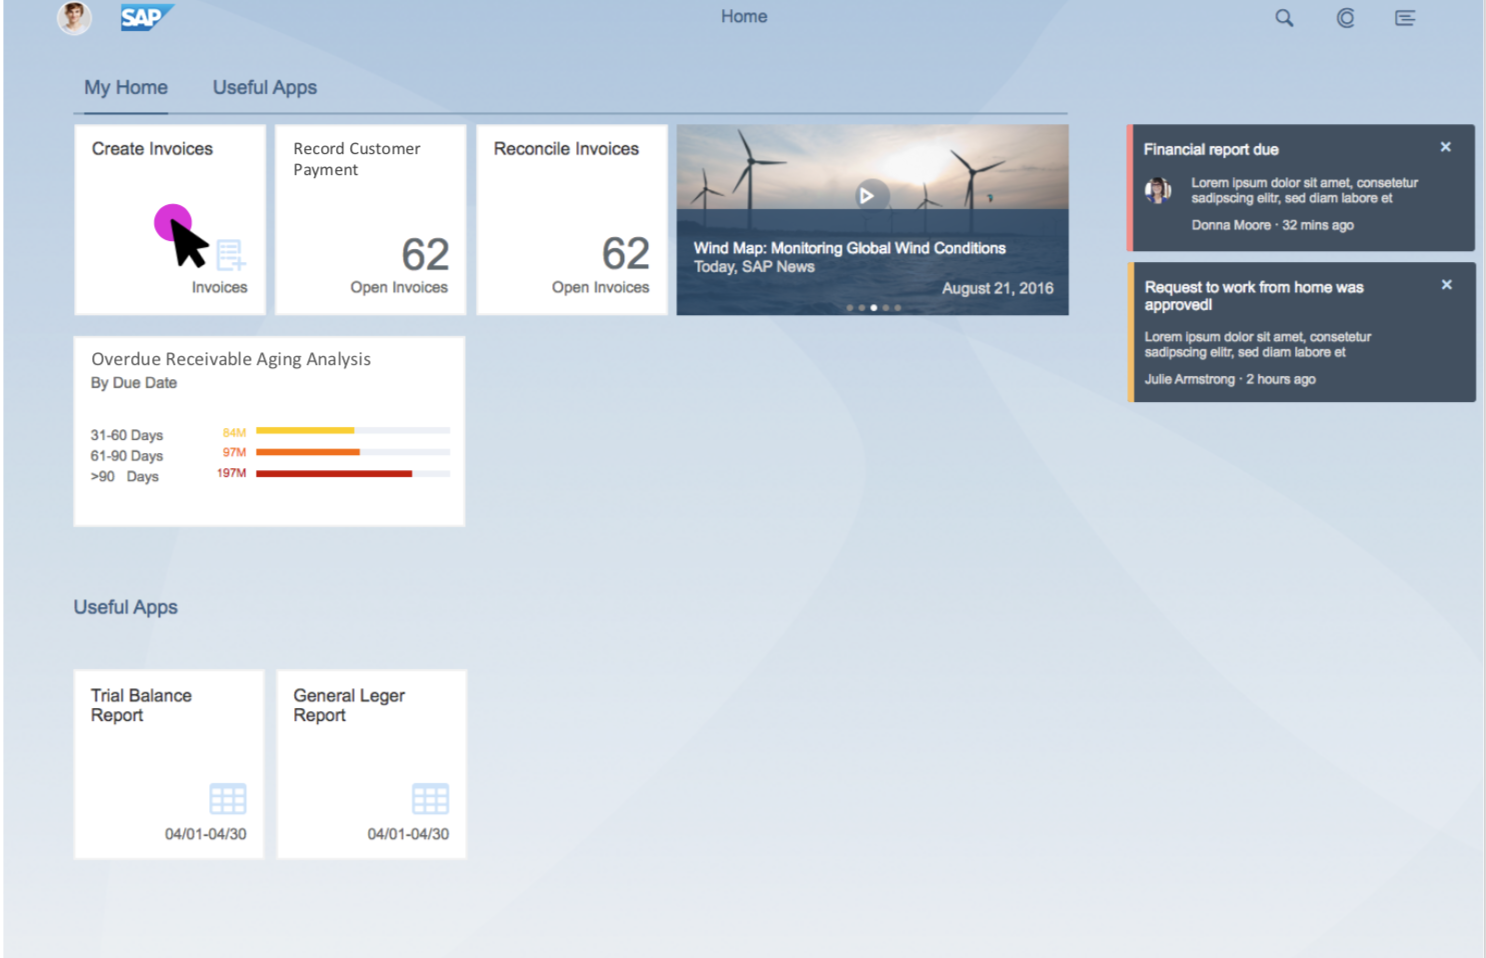This screenshot has height=958, width=1486.
Task: Click the August 21, 2016 date
Action: [x=998, y=288]
